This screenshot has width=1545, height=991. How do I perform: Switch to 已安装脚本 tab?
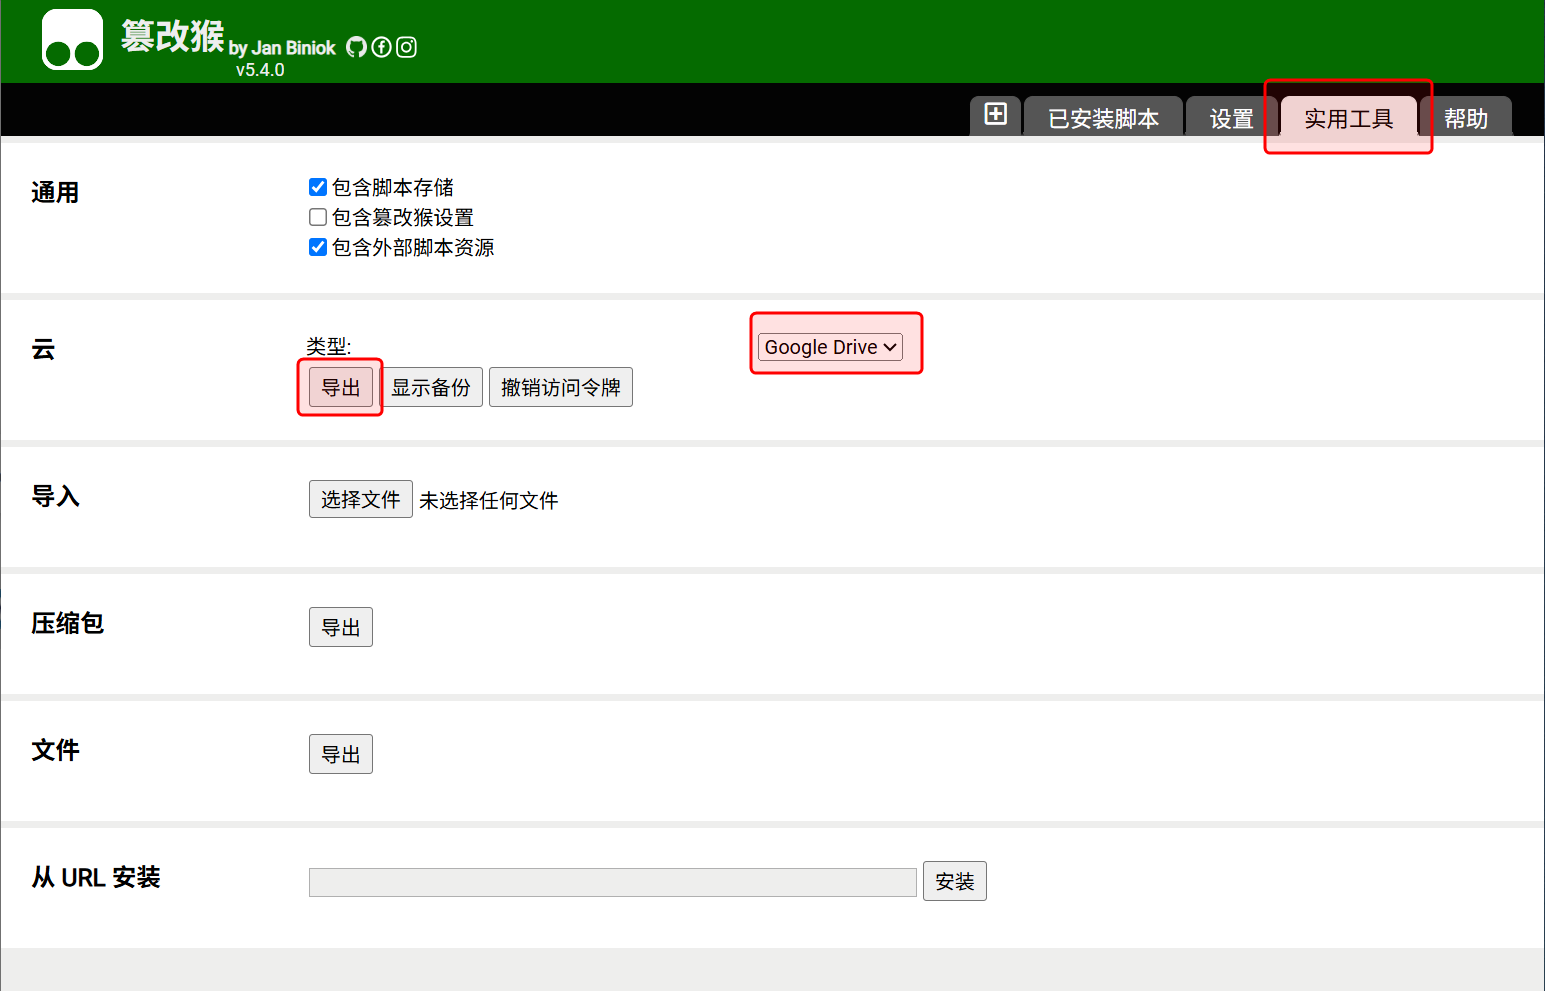[x=1103, y=118]
